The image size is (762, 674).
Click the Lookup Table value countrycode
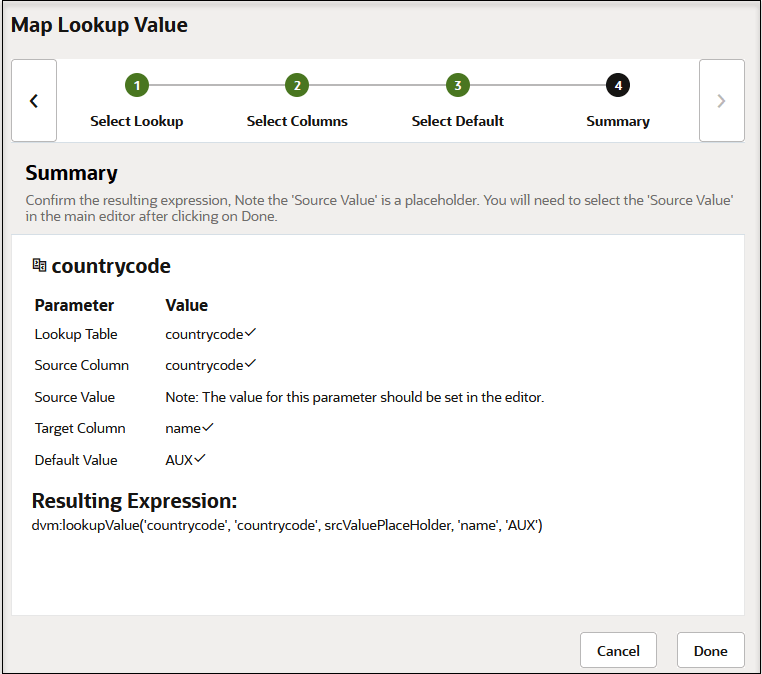coord(204,335)
